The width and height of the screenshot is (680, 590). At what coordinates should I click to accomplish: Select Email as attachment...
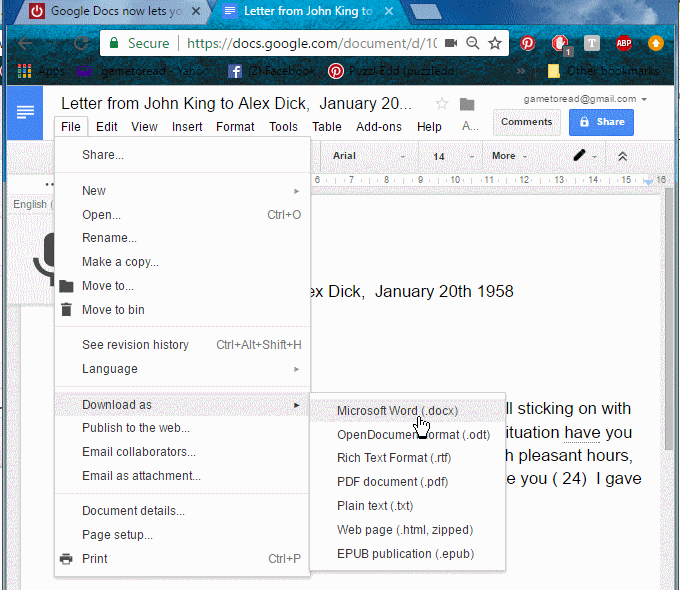click(x=182, y=476)
